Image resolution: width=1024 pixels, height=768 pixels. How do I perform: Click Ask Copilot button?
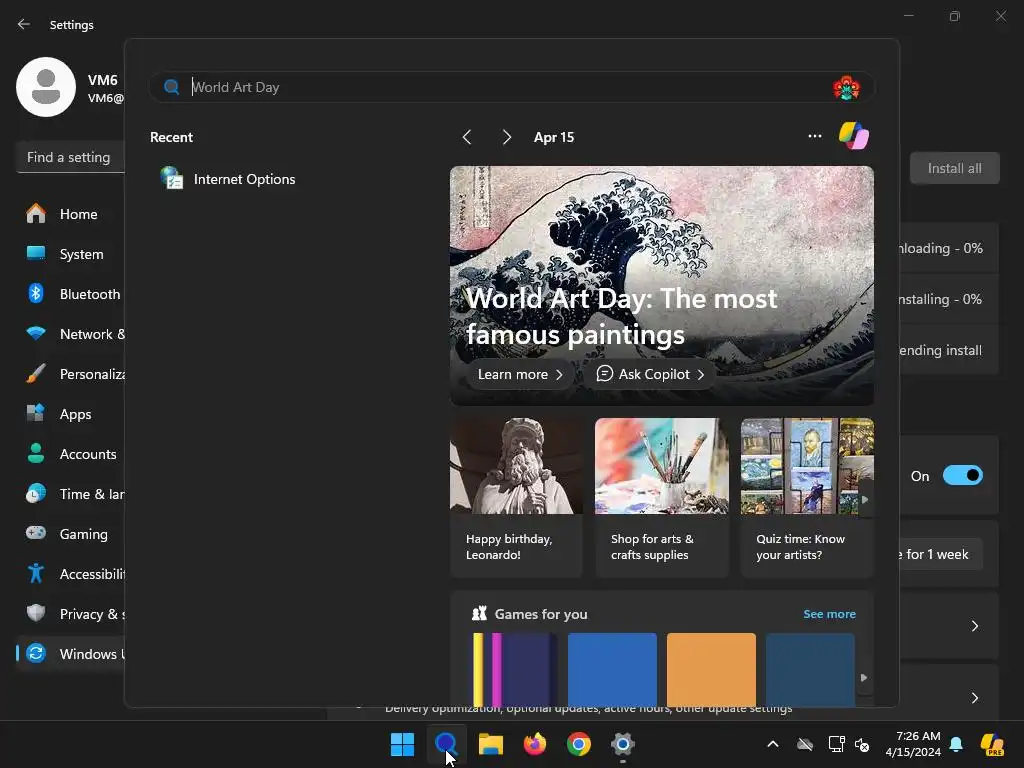pyautogui.click(x=650, y=374)
